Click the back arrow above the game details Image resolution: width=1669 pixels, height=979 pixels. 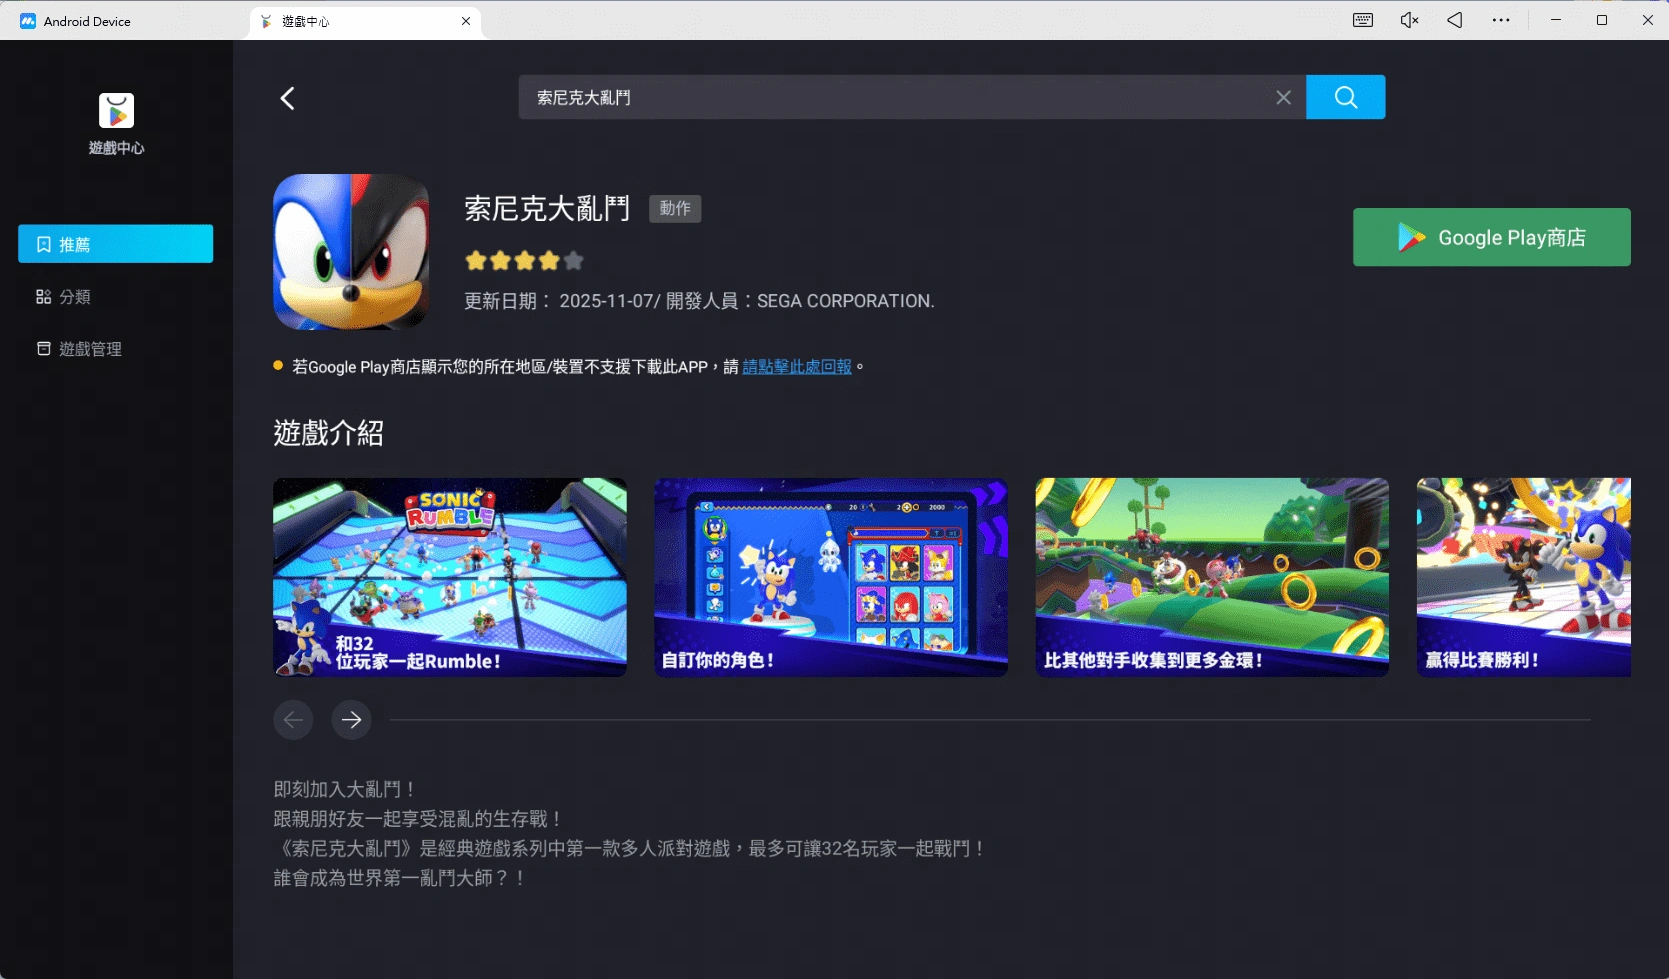coord(287,97)
